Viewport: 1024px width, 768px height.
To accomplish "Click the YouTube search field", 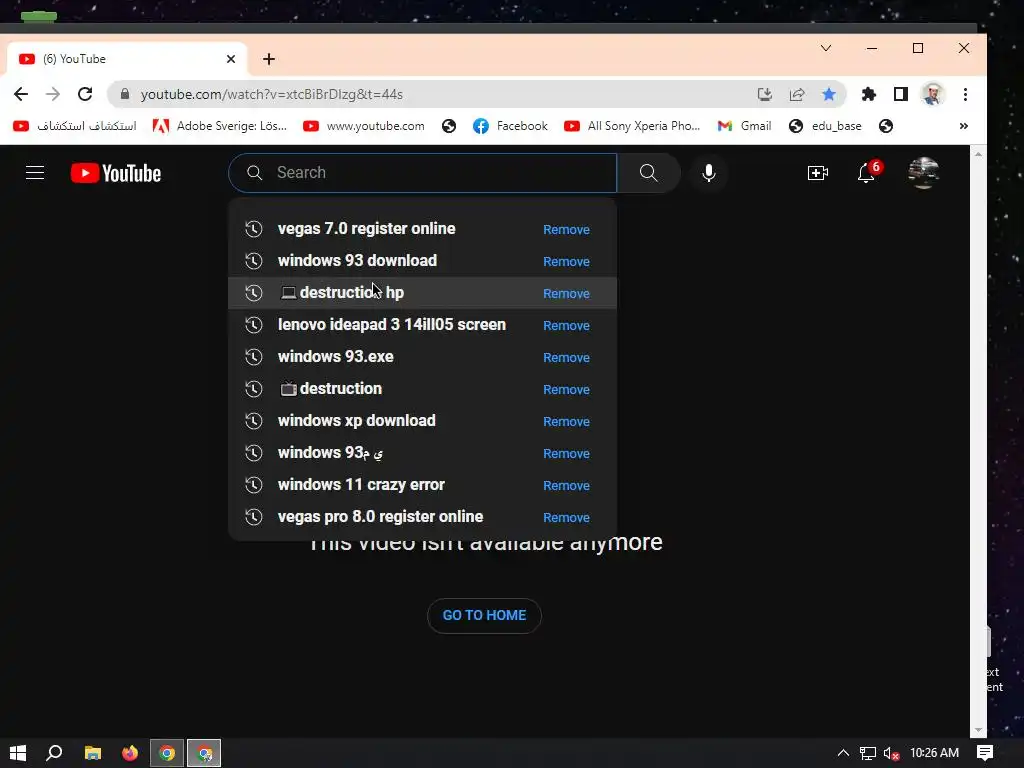I will pyautogui.click(x=423, y=173).
